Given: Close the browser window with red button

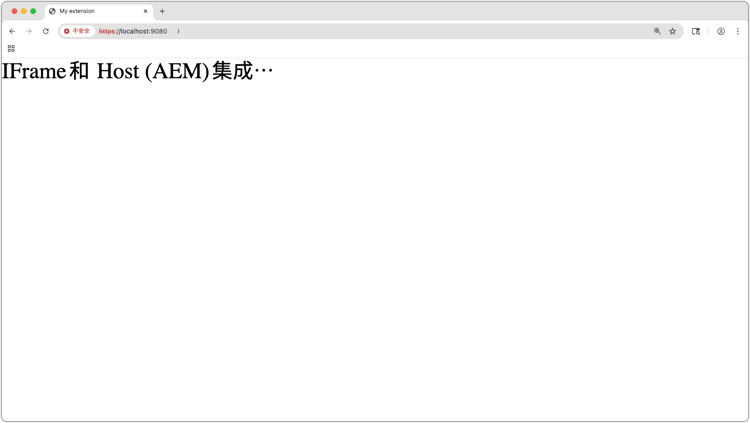Looking at the screenshot, I should coord(14,11).
